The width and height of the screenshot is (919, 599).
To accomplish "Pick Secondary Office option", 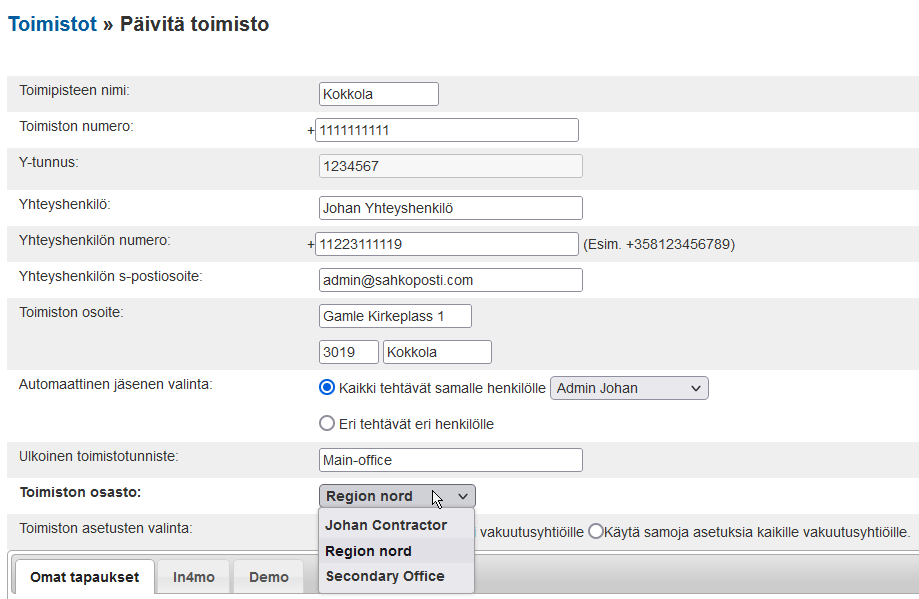I will (385, 577).
